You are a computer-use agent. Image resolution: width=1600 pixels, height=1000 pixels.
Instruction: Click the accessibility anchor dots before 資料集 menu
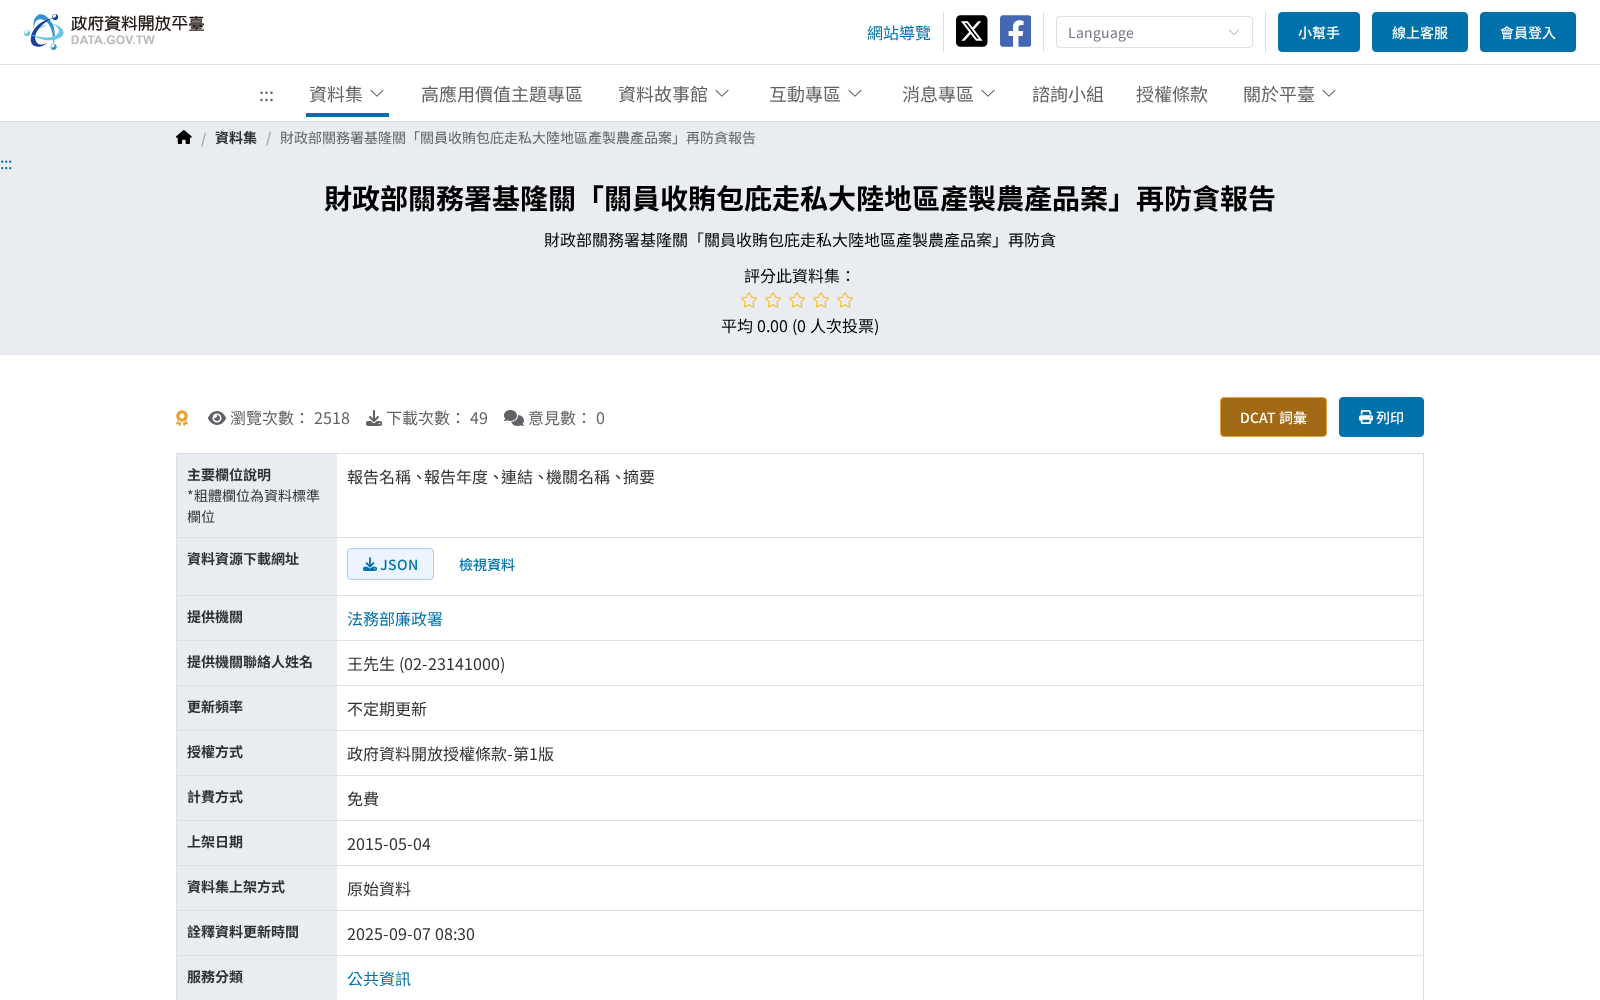(x=266, y=96)
